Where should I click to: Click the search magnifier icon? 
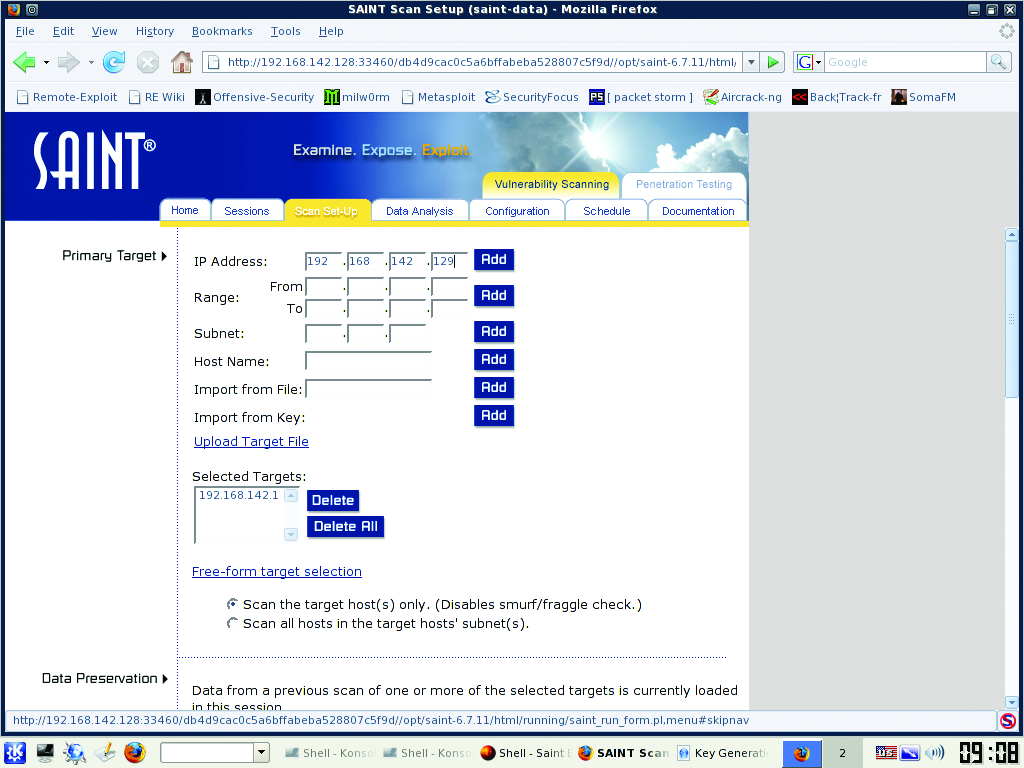coord(998,62)
